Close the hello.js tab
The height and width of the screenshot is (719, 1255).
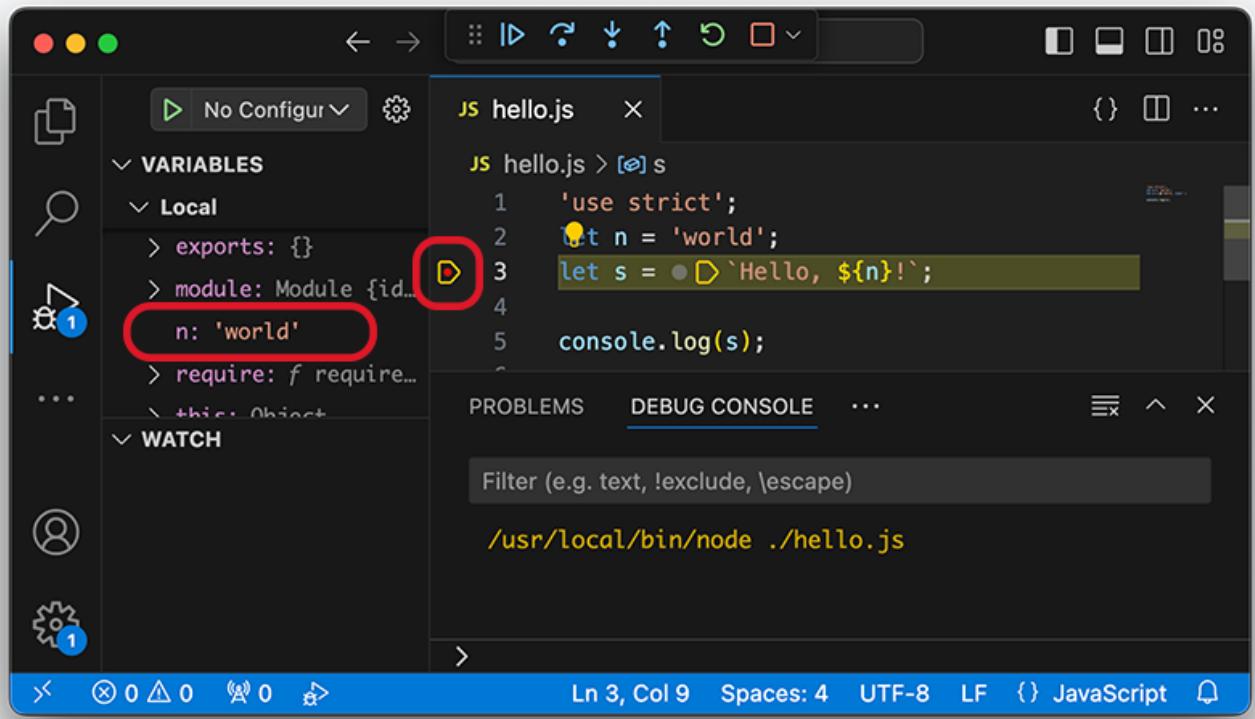click(632, 109)
